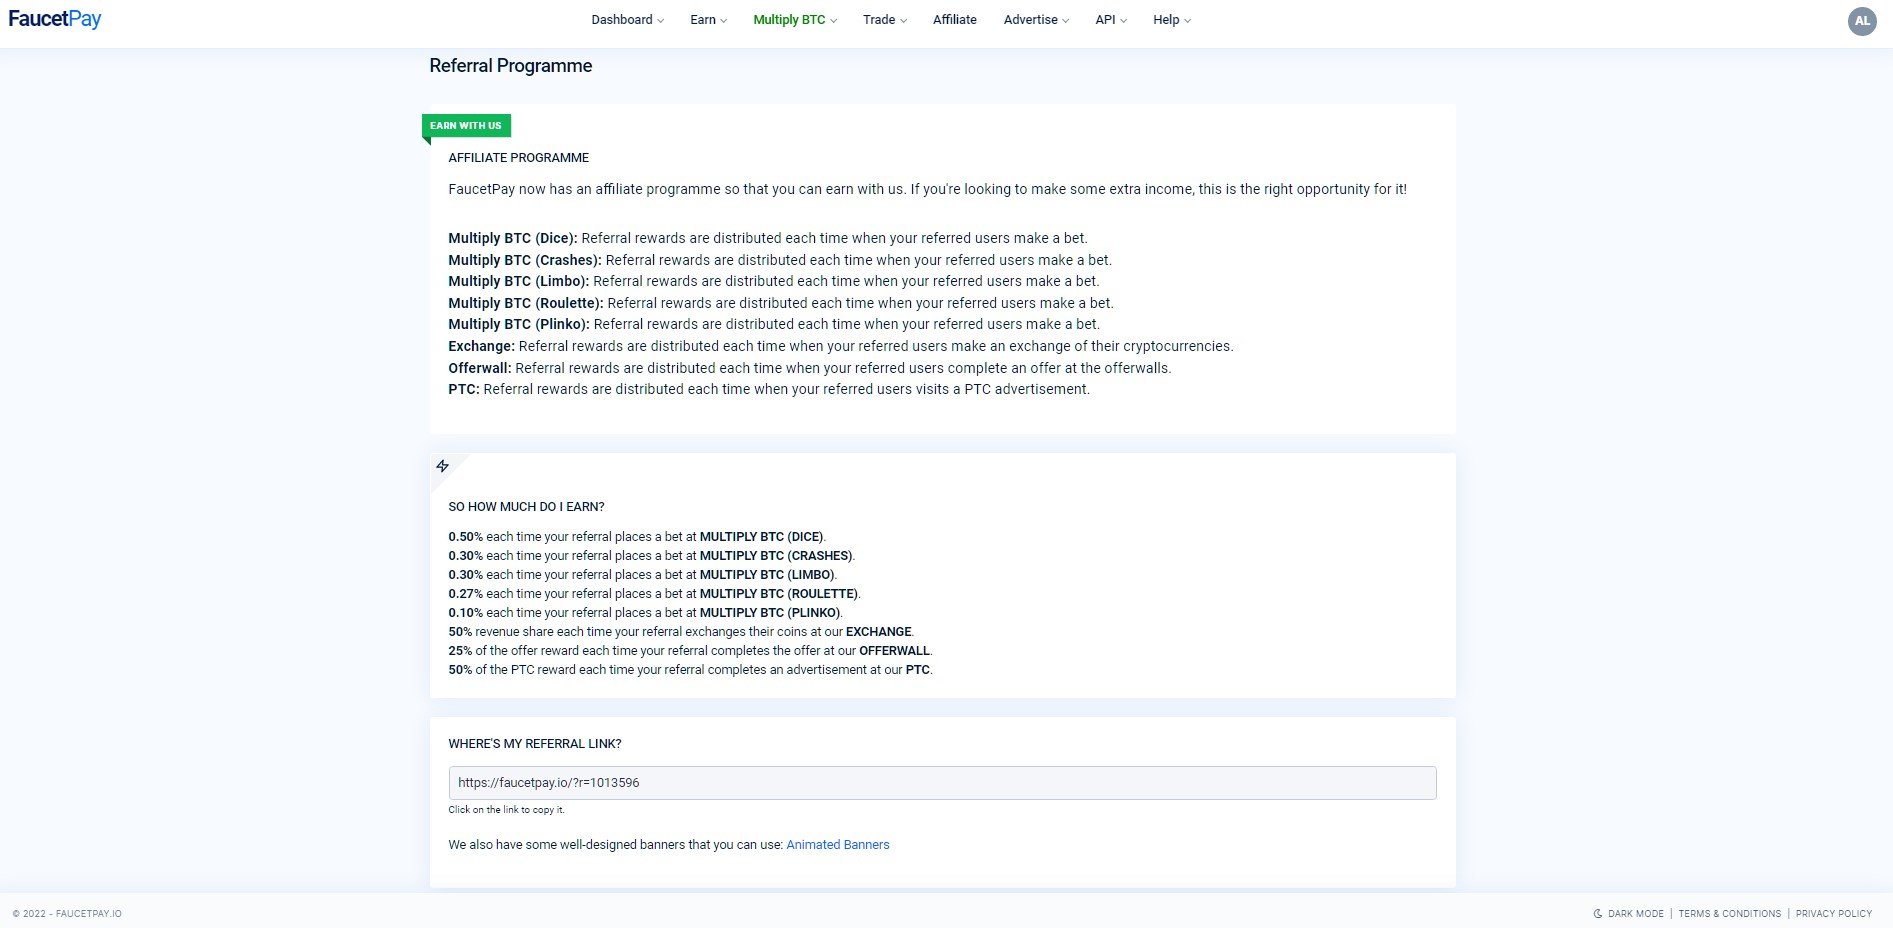1893x928 pixels.
Task: Click 'SO HOW MUCH DO I EARN?' heading
Action: (526, 507)
